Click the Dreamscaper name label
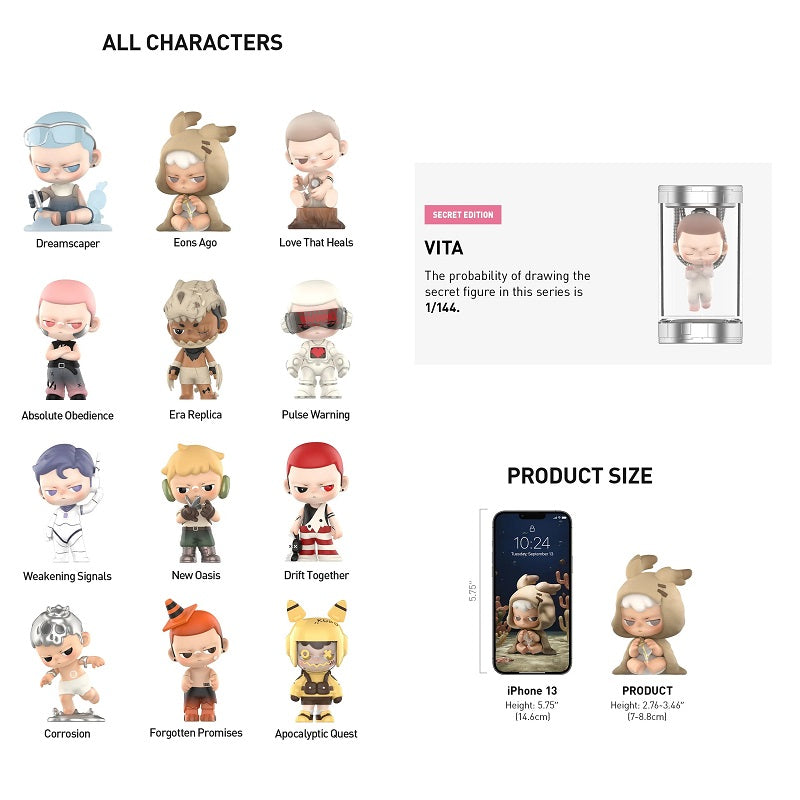This screenshot has width=800, height=800. [x=67, y=243]
